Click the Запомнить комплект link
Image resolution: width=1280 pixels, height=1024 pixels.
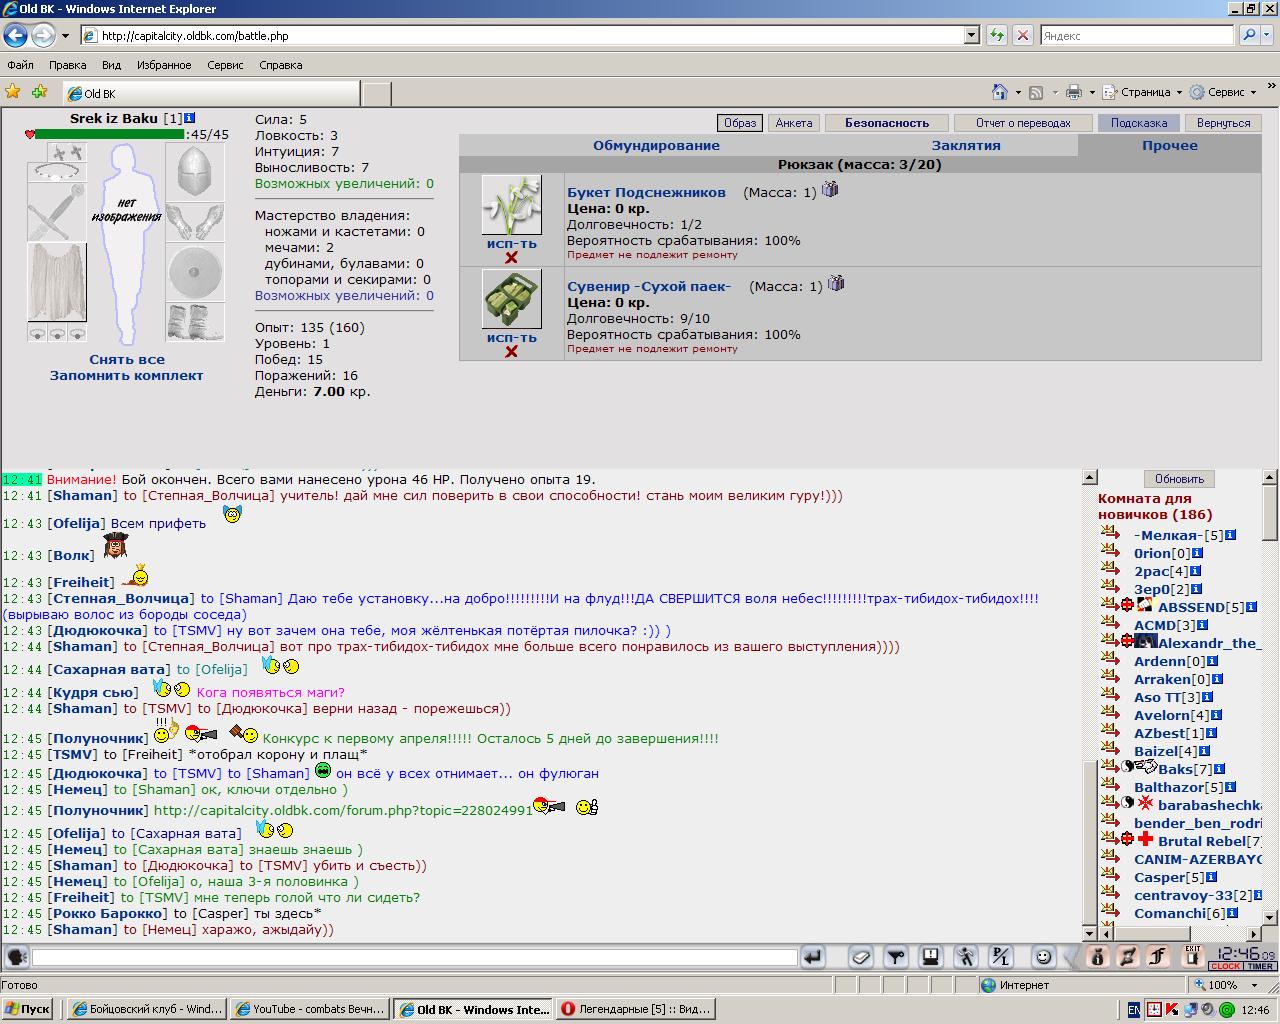[x=127, y=375]
